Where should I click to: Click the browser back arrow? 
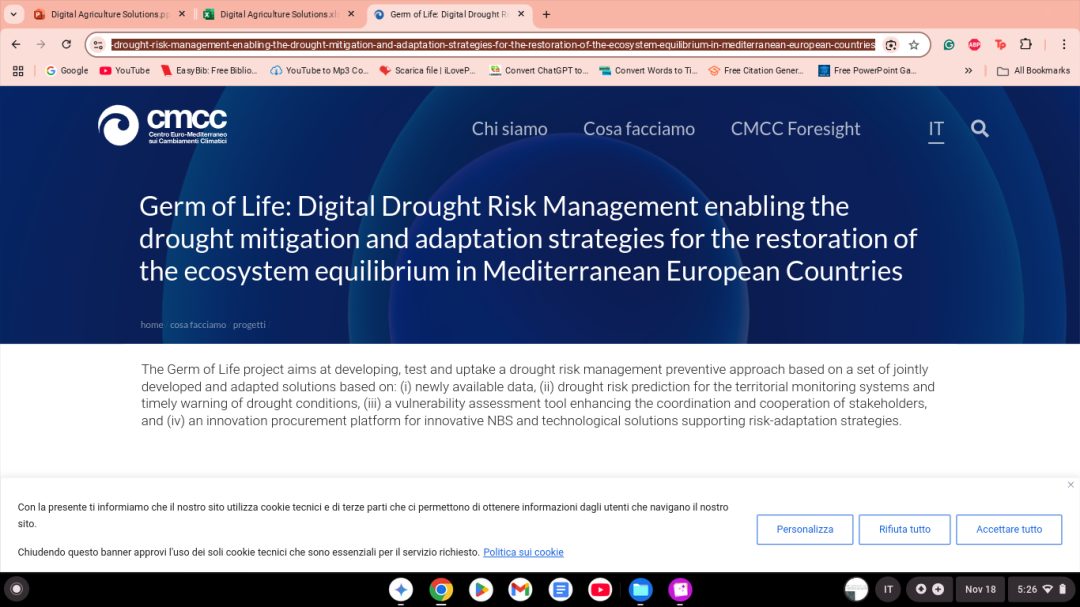tap(16, 44)
